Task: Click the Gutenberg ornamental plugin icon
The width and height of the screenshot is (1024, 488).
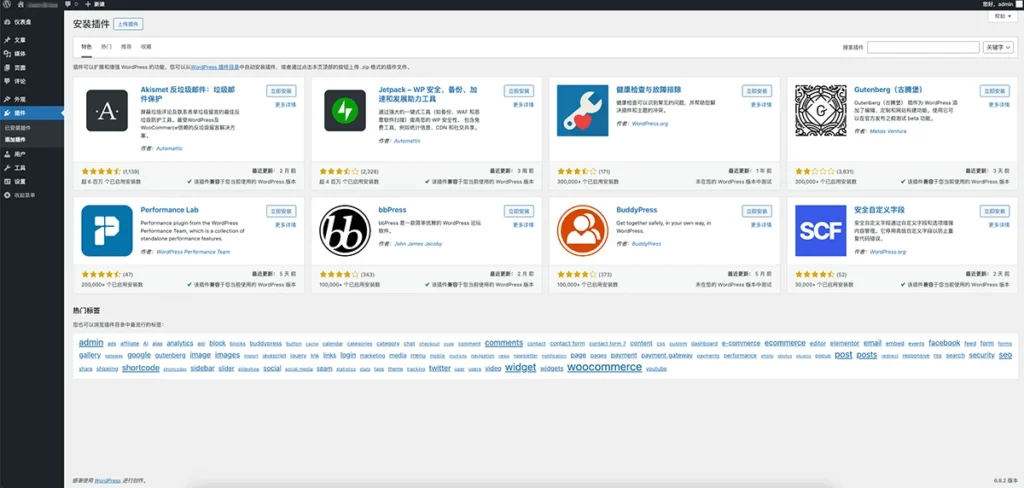Action: coord(821,110)
